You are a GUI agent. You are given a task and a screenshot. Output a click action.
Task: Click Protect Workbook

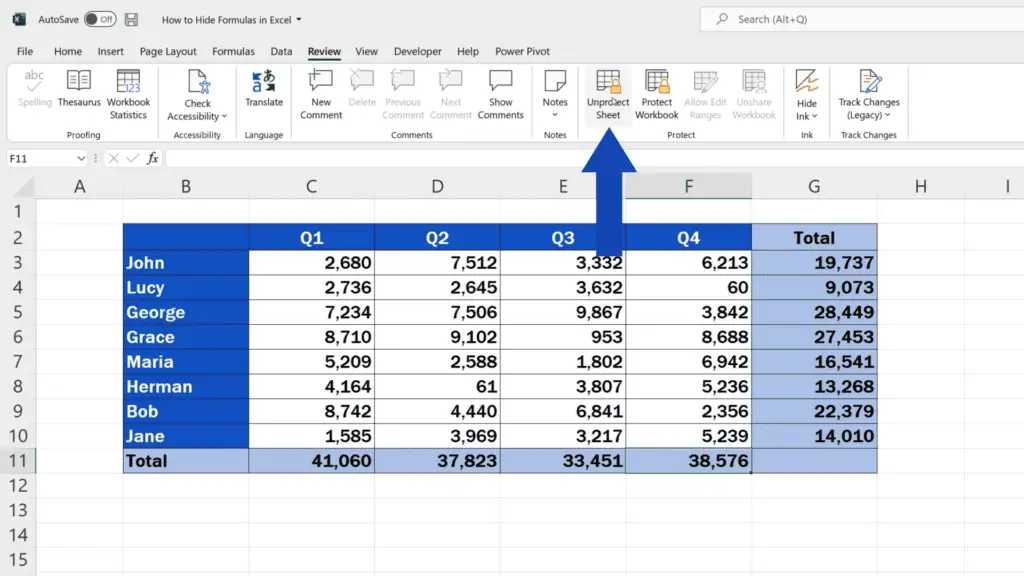coord(656,95)
